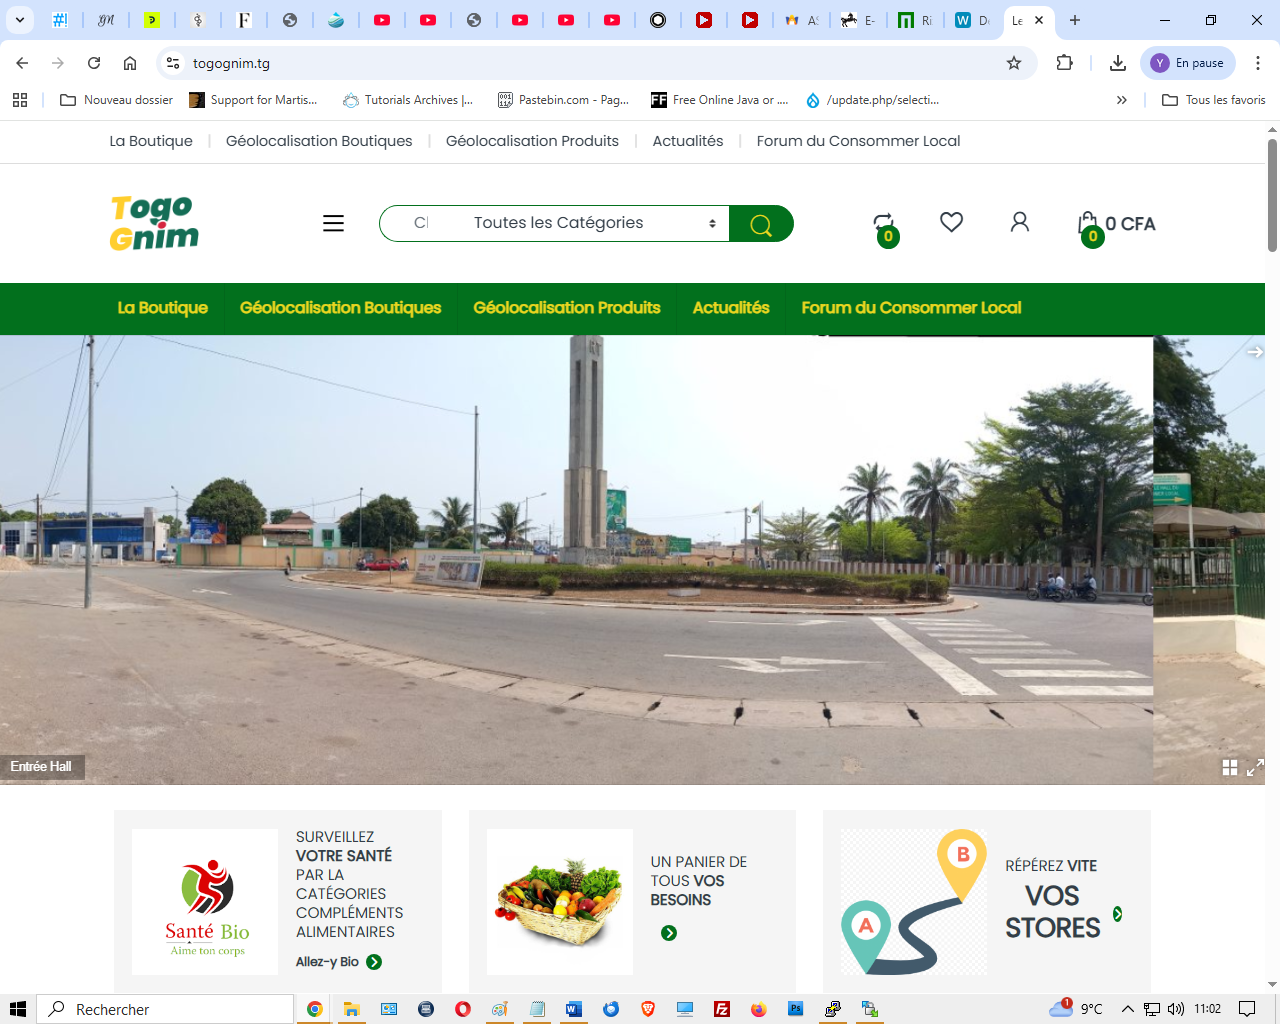Open Géolocalisation Produits in green menu

pyautogui.click(x=566, y=308)
